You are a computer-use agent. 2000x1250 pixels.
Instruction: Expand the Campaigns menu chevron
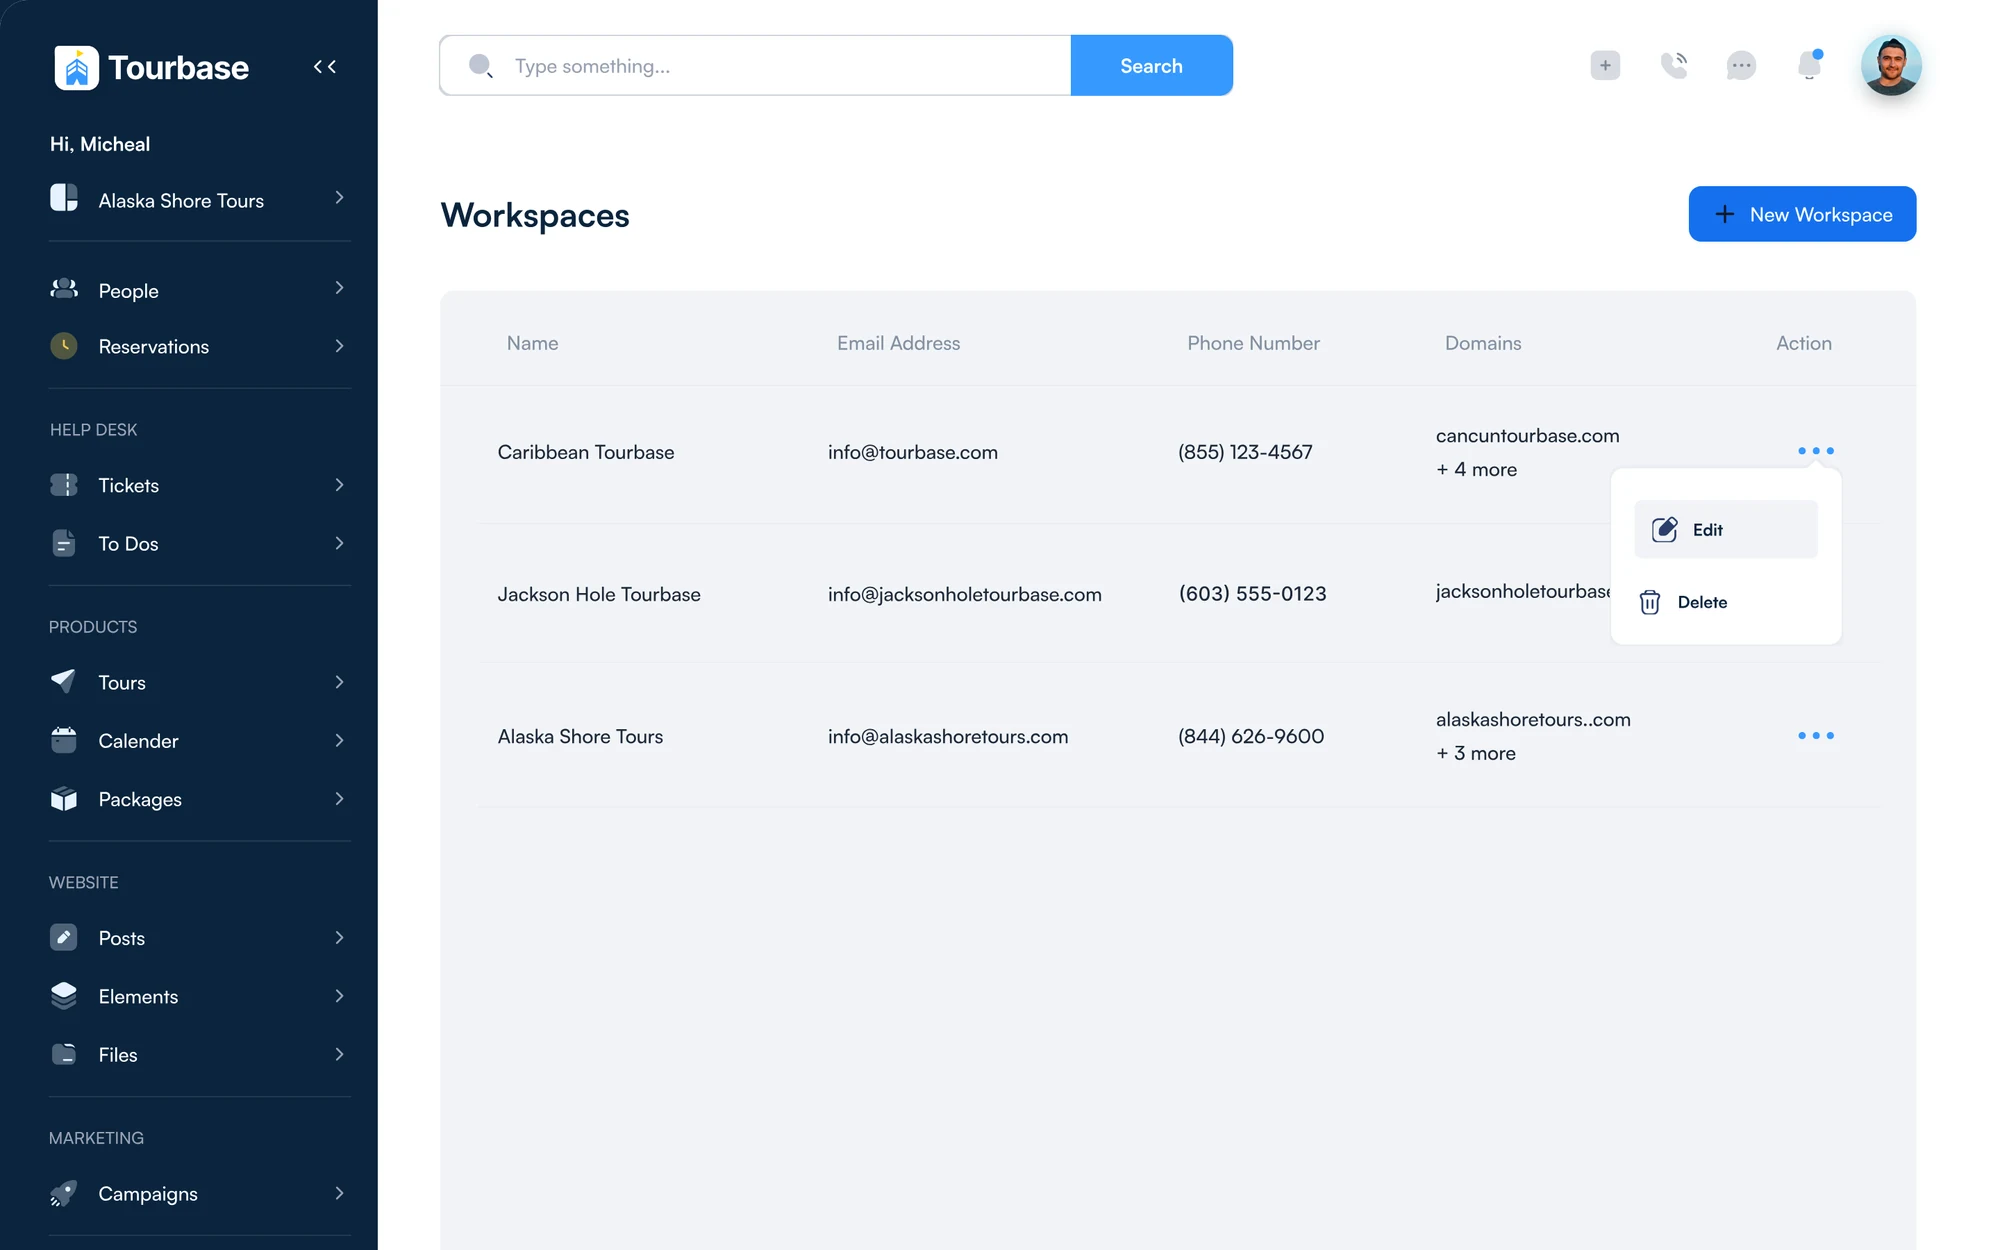339,1193
